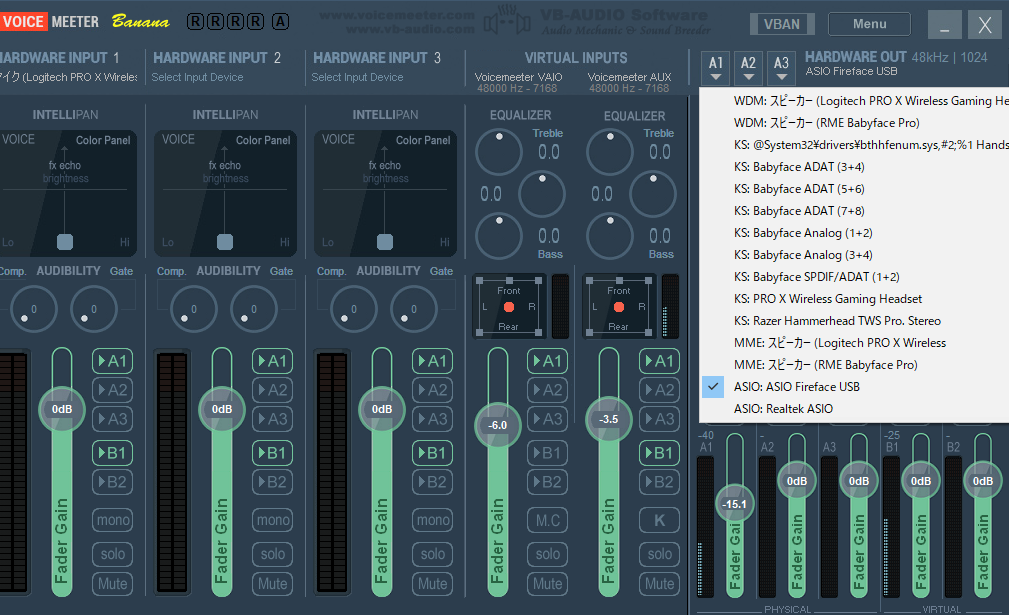Click Hardware Input 2 Intellipan position handle
1009x615 pixels.
(x=225, y=242)
